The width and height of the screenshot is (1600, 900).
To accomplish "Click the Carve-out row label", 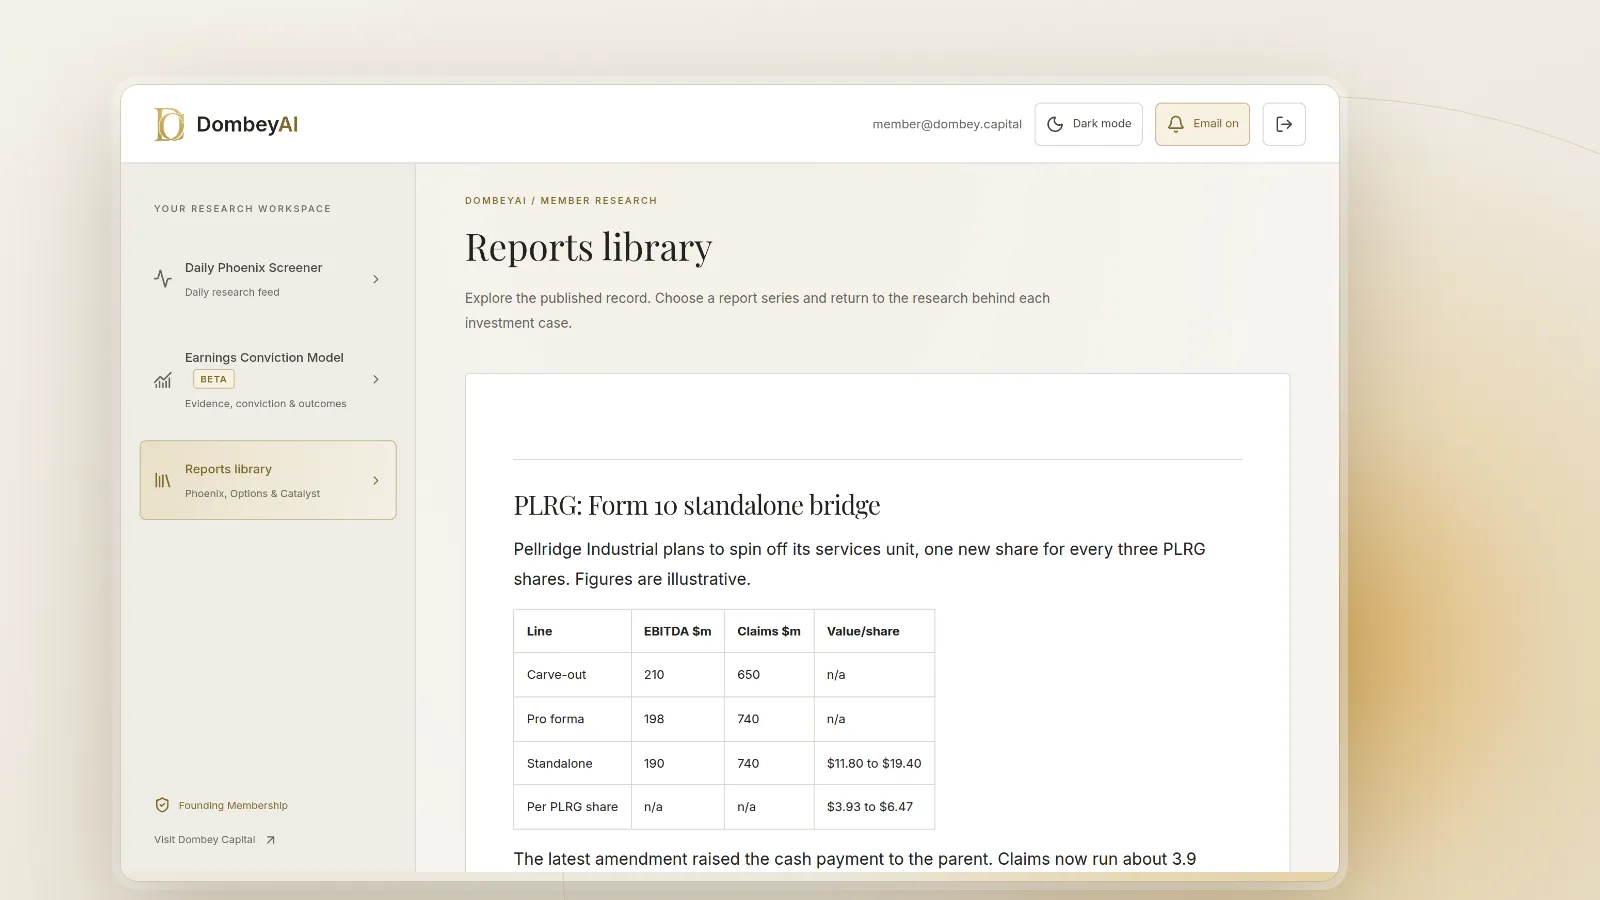I will pos(557,675).
